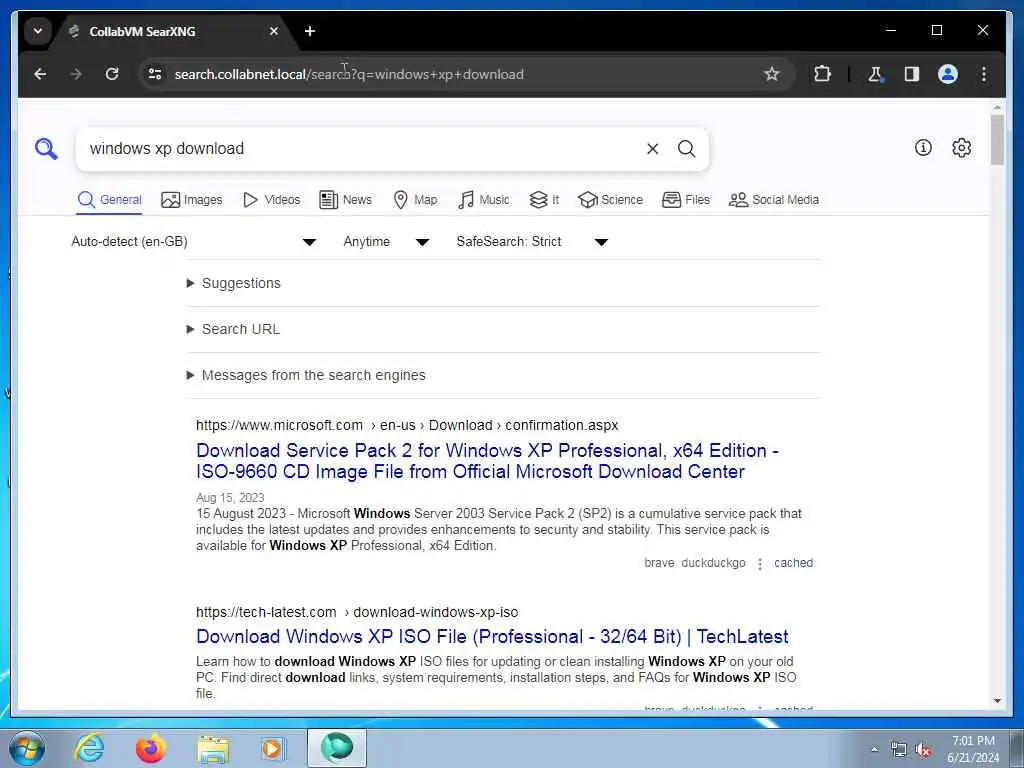Open the tab search dropdown arrow
The image size is (1024, 768).
[38, 31]
